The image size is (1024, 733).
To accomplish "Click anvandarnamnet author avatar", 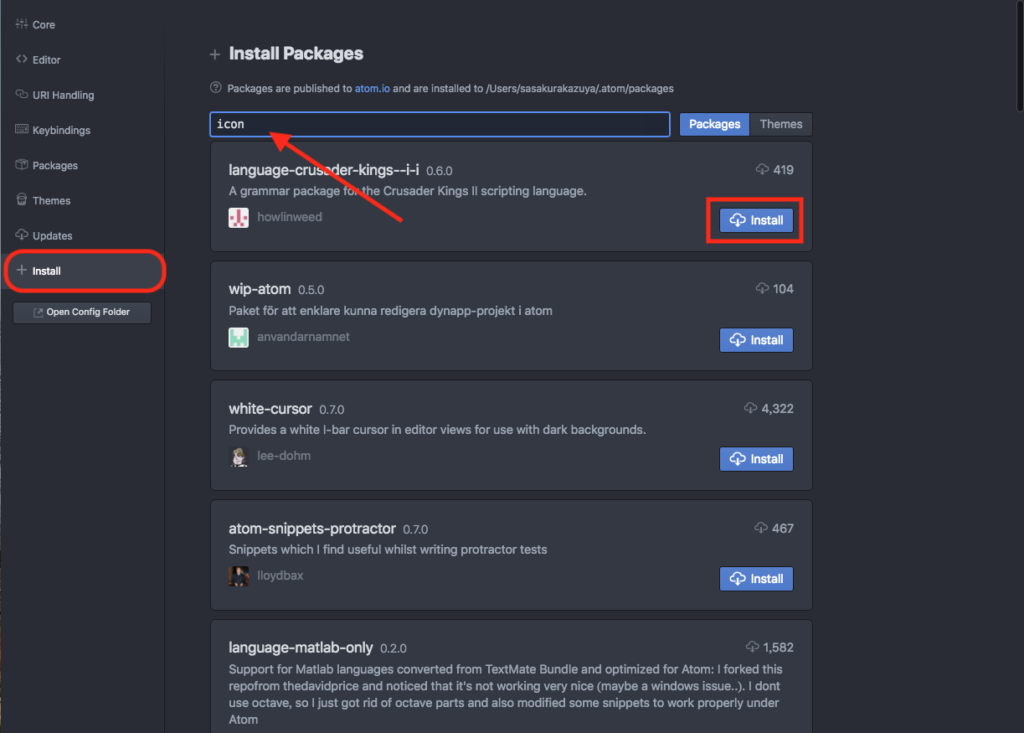I will coord(238,337).
